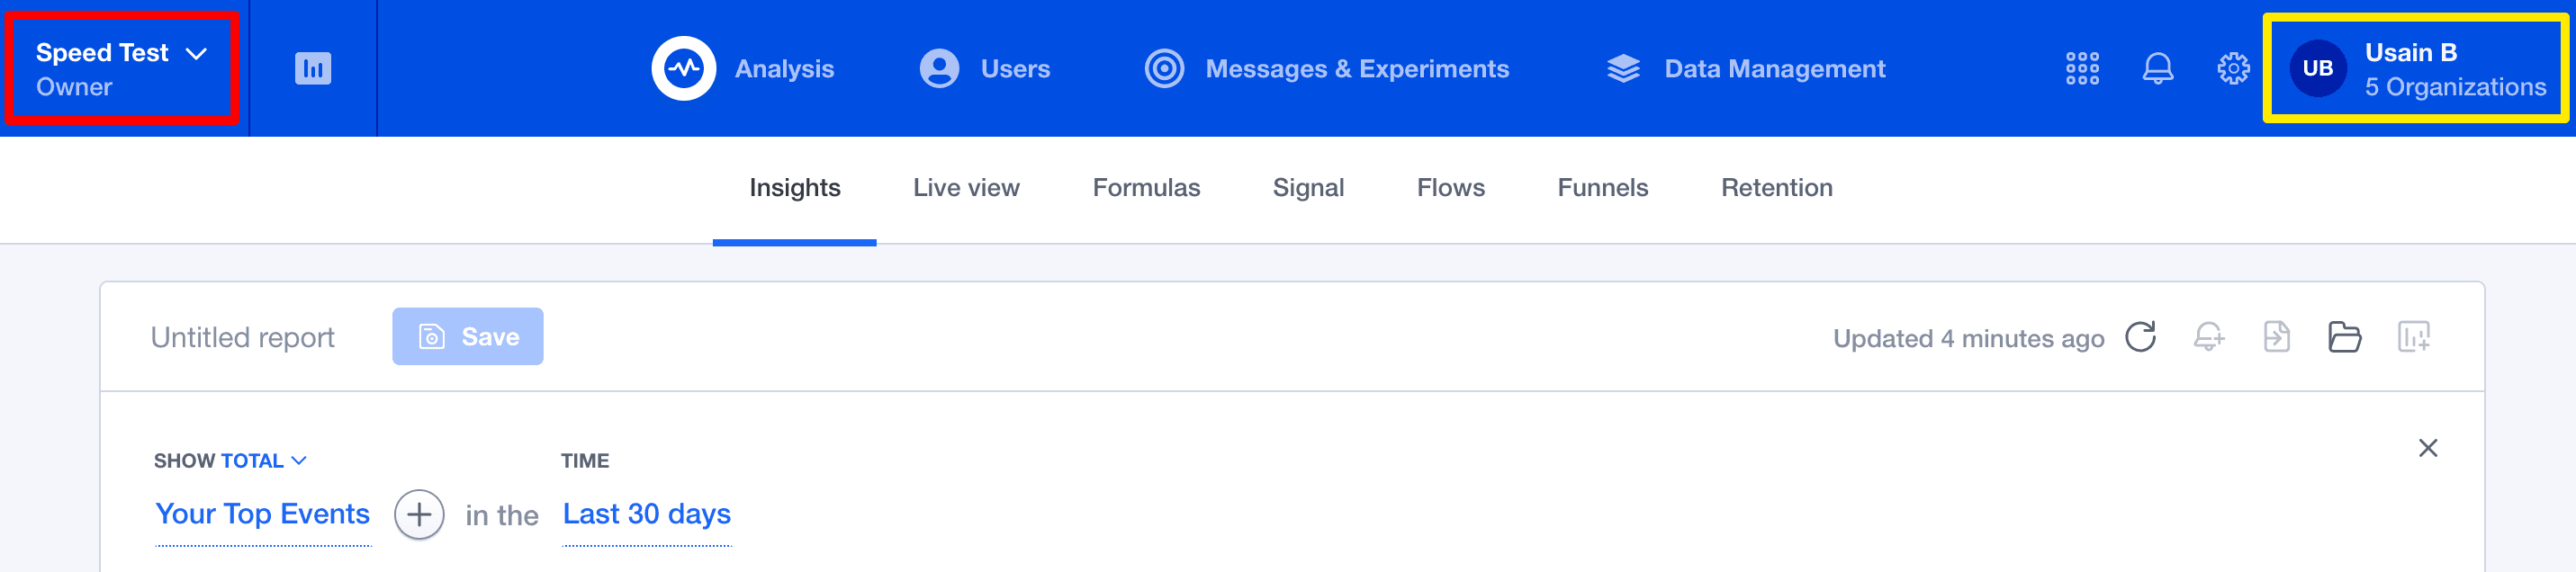Image resolution: width=2576 pixels, height=572 pixels.
Task: Add report to a board icon
Action: click(x=2414, y=337)
